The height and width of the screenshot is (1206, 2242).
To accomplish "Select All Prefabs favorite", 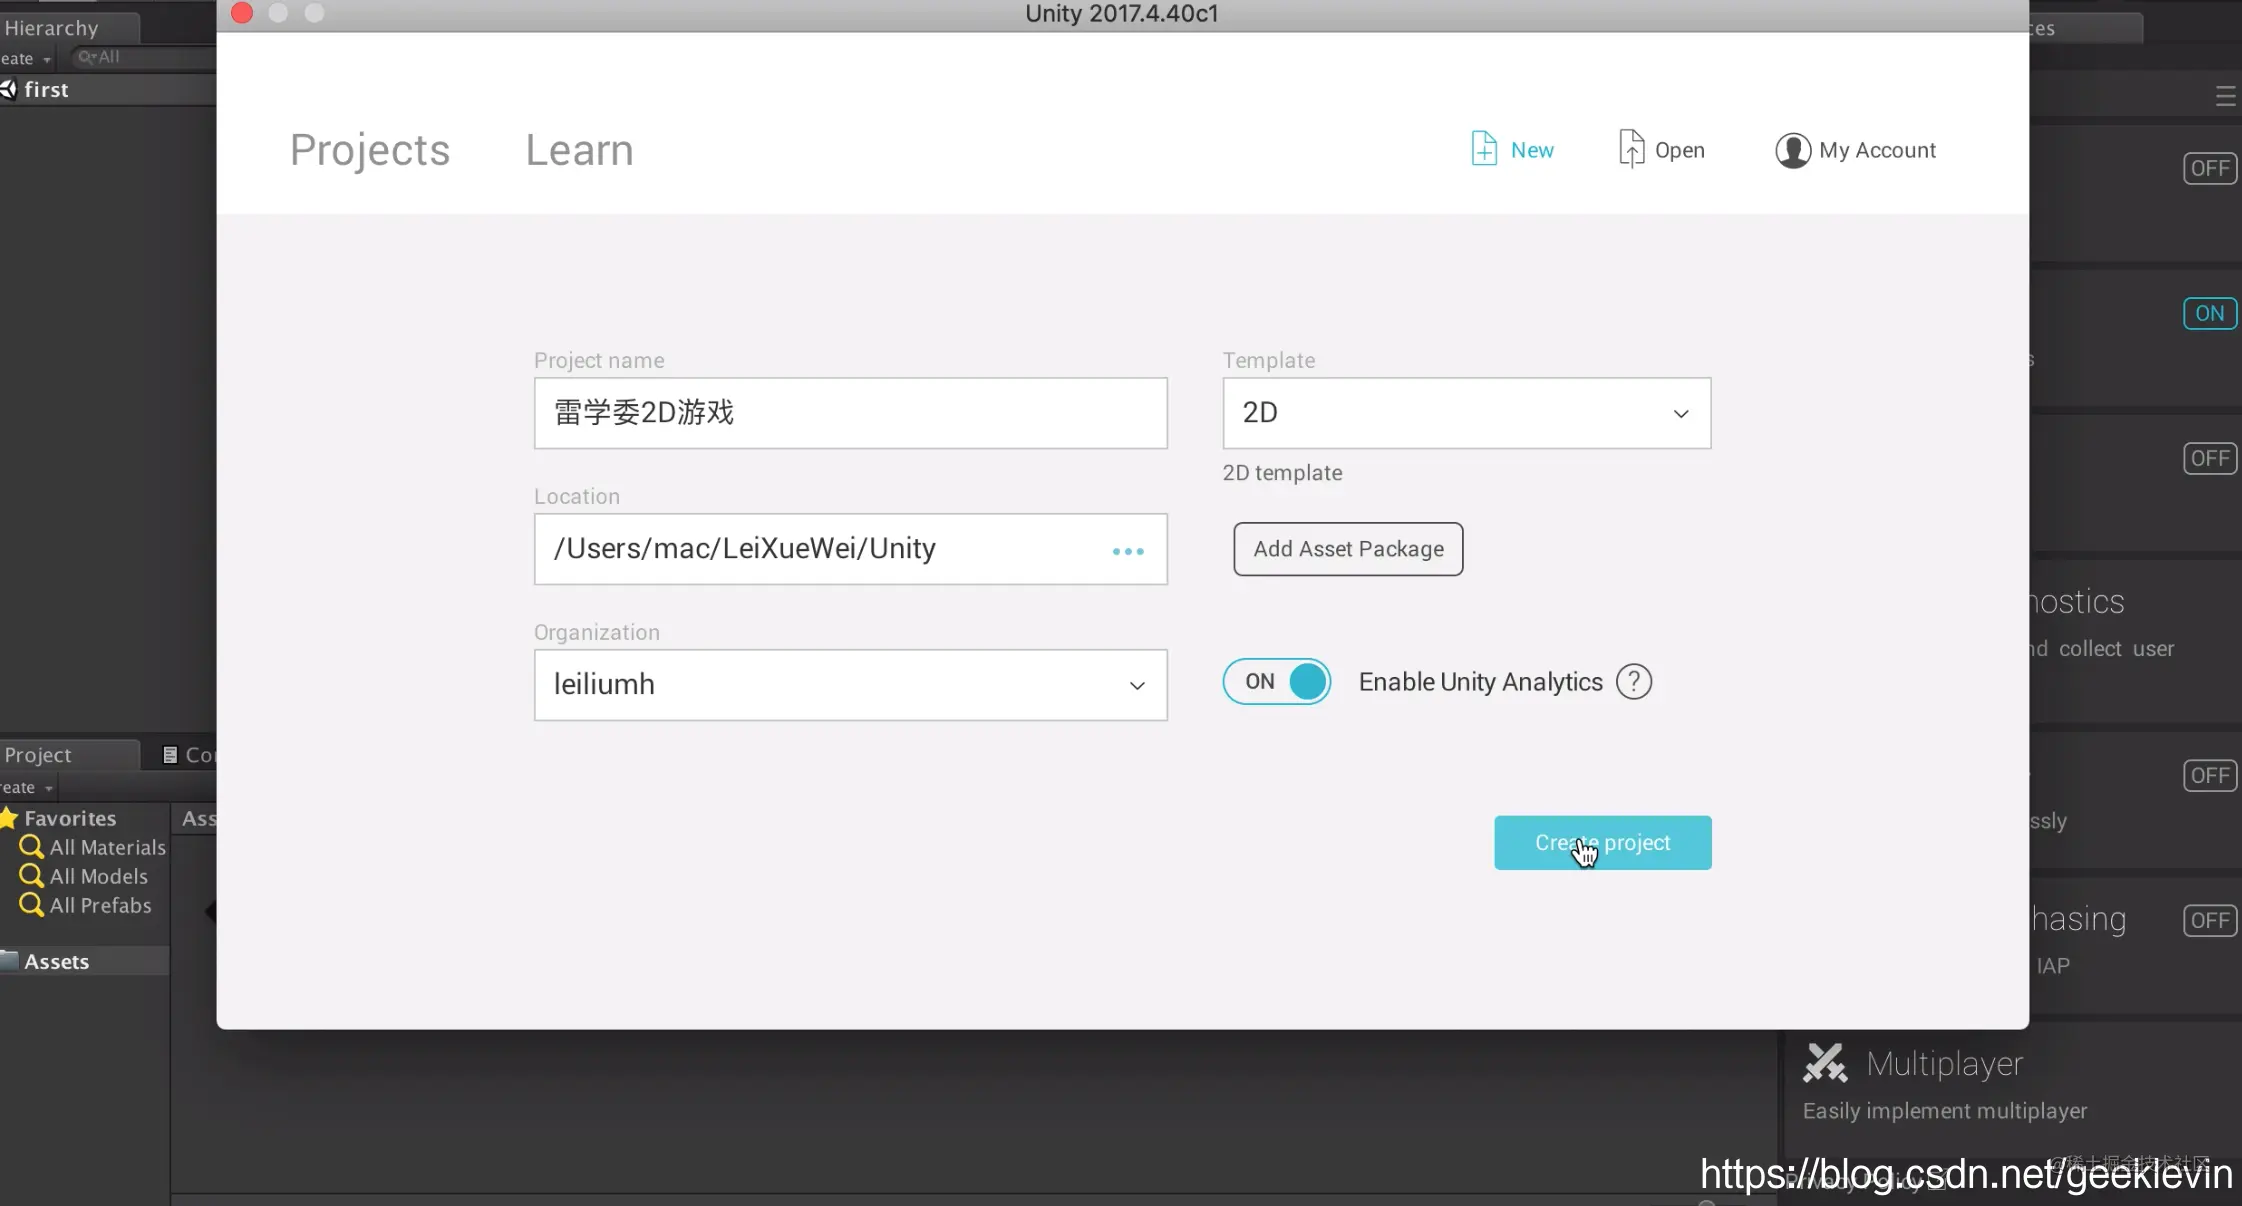I will click(101, 905).
